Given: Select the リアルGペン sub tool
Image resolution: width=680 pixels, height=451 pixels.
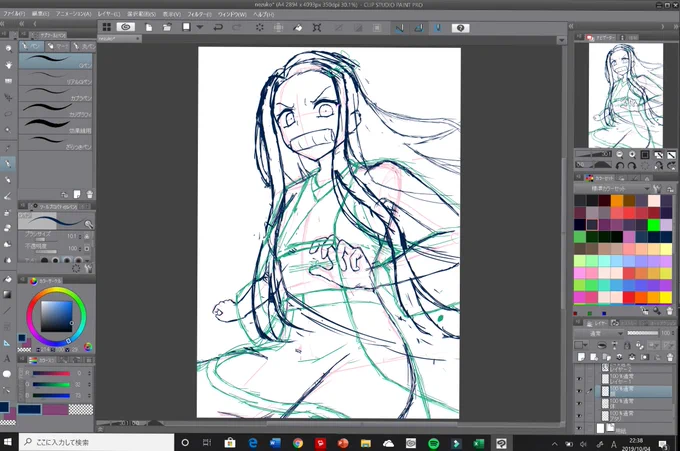Looking at the screenshot, I should [x=56, y=78].
